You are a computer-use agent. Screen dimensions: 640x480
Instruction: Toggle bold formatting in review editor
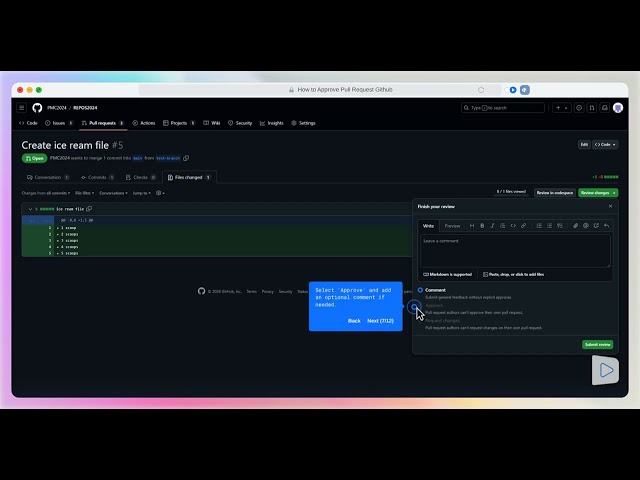click(x=482, y=226)
